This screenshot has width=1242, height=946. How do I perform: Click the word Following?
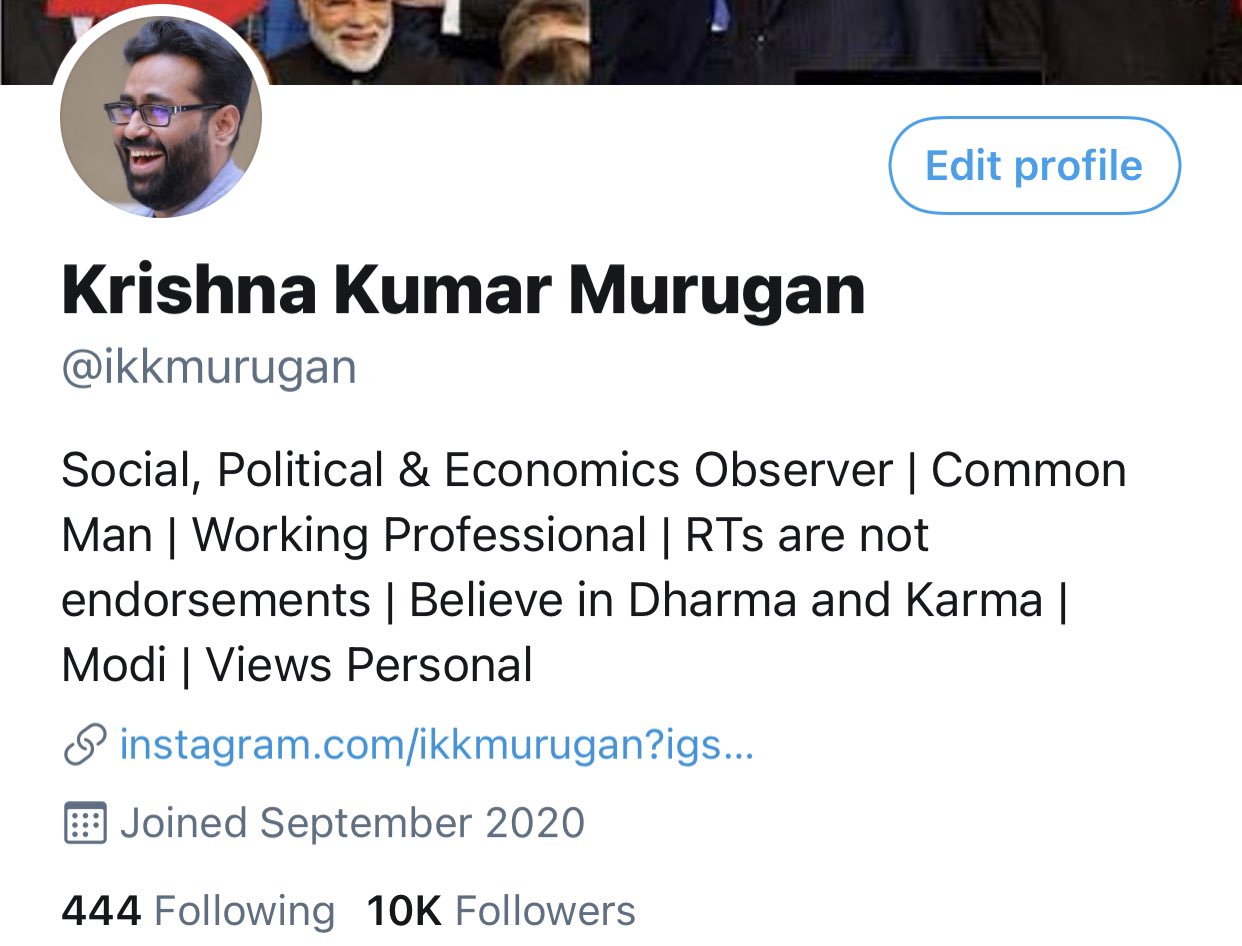click(245, 911)
